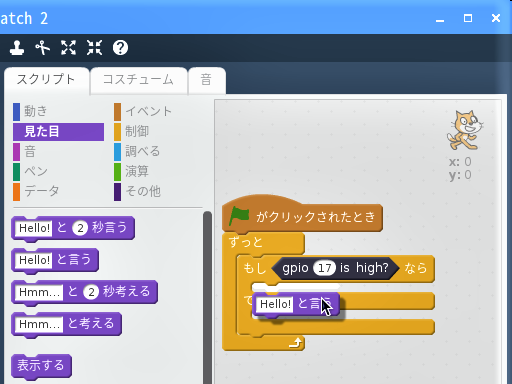Open block help question mark tool
Image resolution: width=512 pixels, height=384 pixels.
(120, 48)
